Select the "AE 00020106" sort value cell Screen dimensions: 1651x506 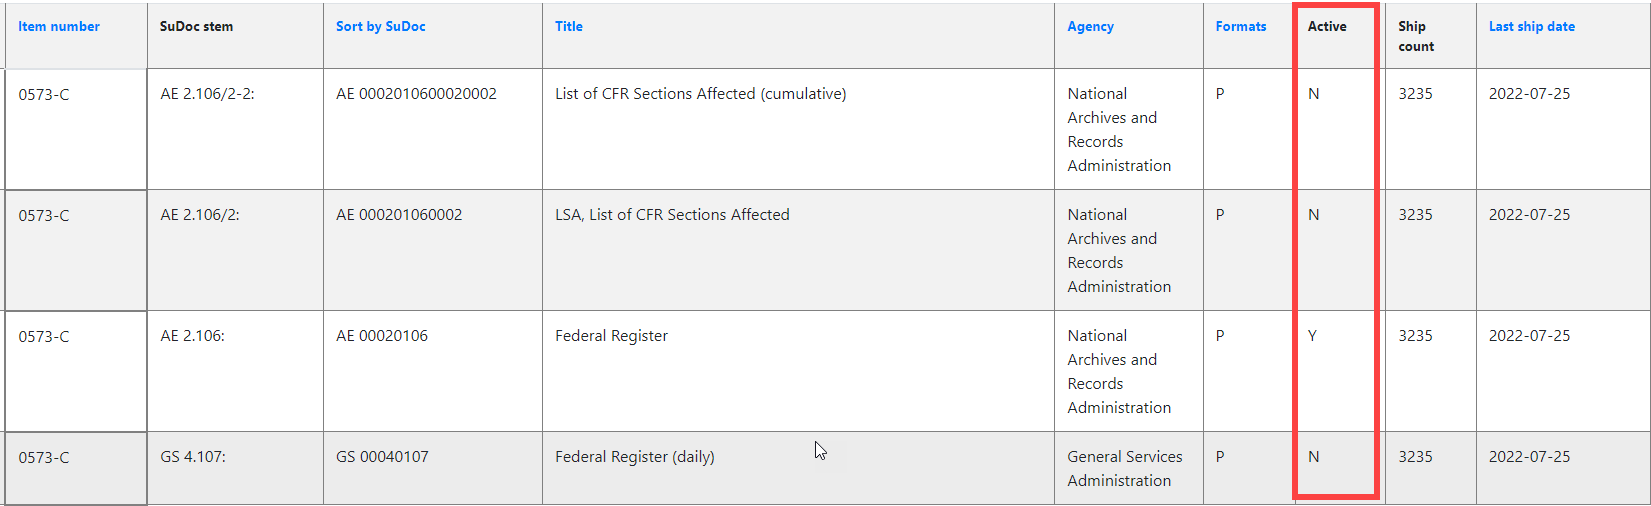coord(382,336)
